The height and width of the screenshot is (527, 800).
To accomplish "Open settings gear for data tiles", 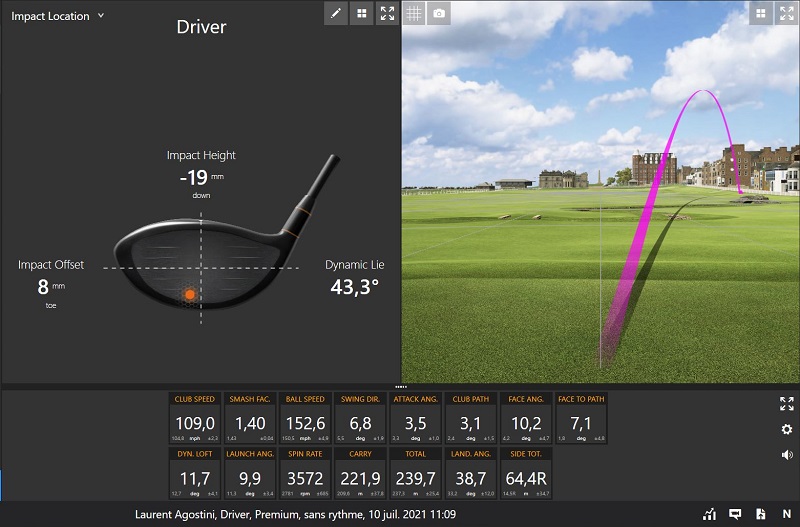I will coord(787,430).
